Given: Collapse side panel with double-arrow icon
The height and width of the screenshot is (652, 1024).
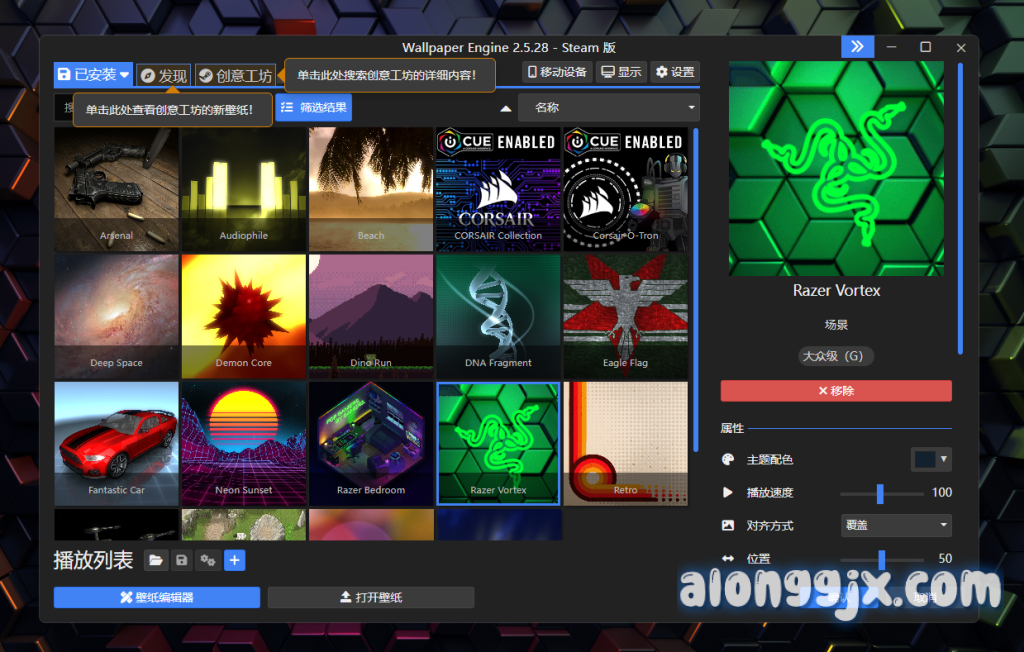Looking at the screenshot, I should tap(857, 47).
